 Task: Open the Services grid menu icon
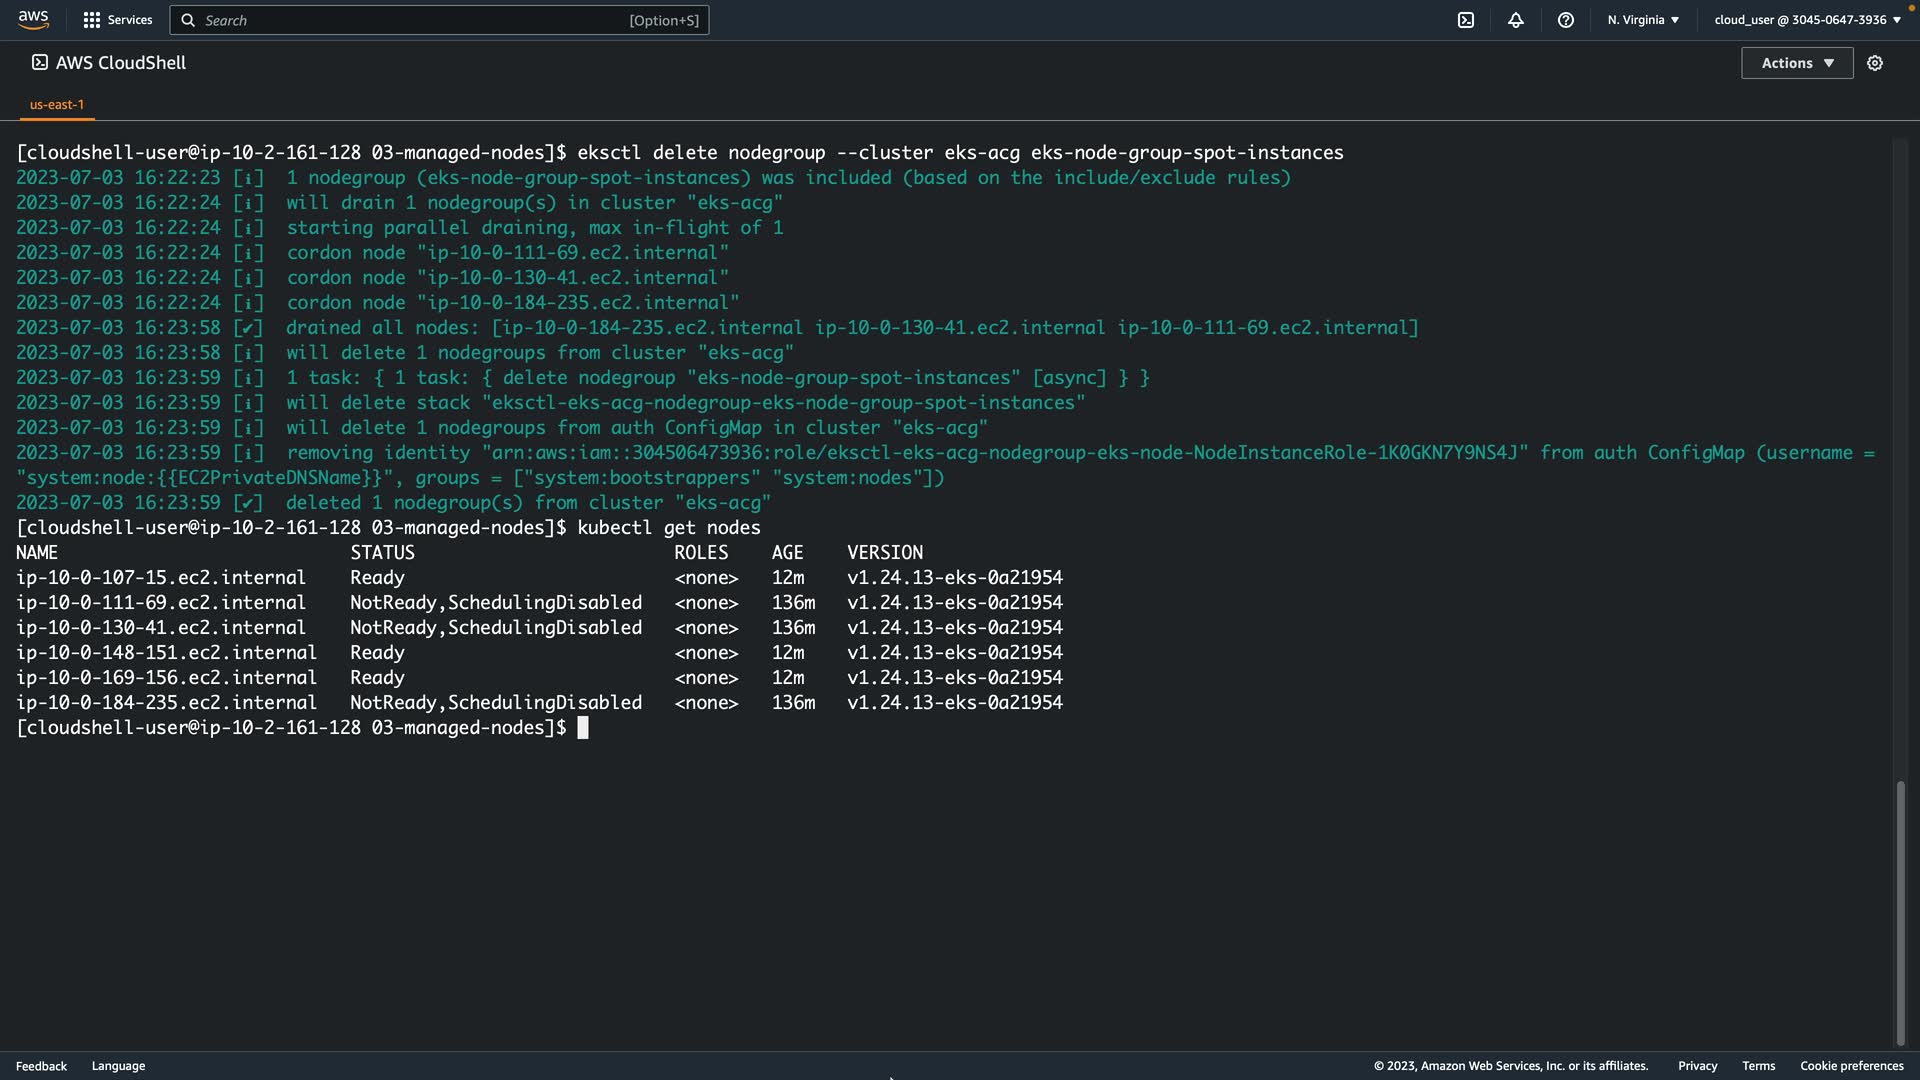[x=92, y=20]
